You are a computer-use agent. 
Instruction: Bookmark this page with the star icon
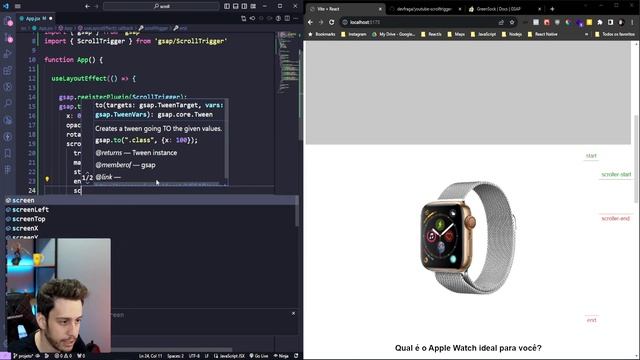[x=512, y=22]
